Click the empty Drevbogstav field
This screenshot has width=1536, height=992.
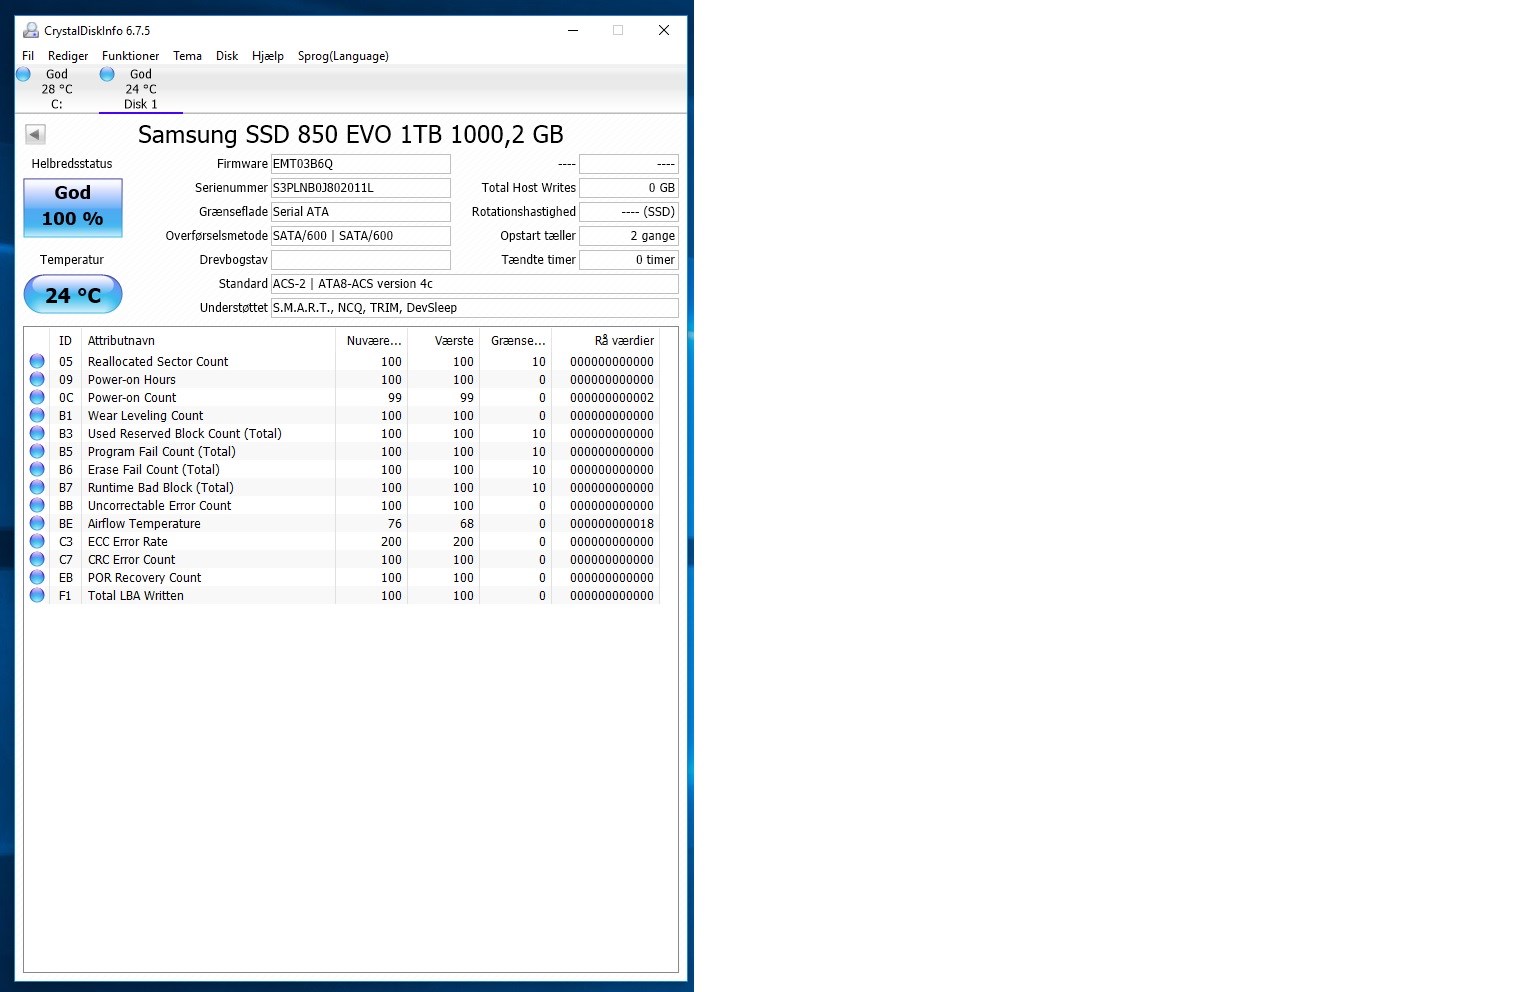click(361, 260)
